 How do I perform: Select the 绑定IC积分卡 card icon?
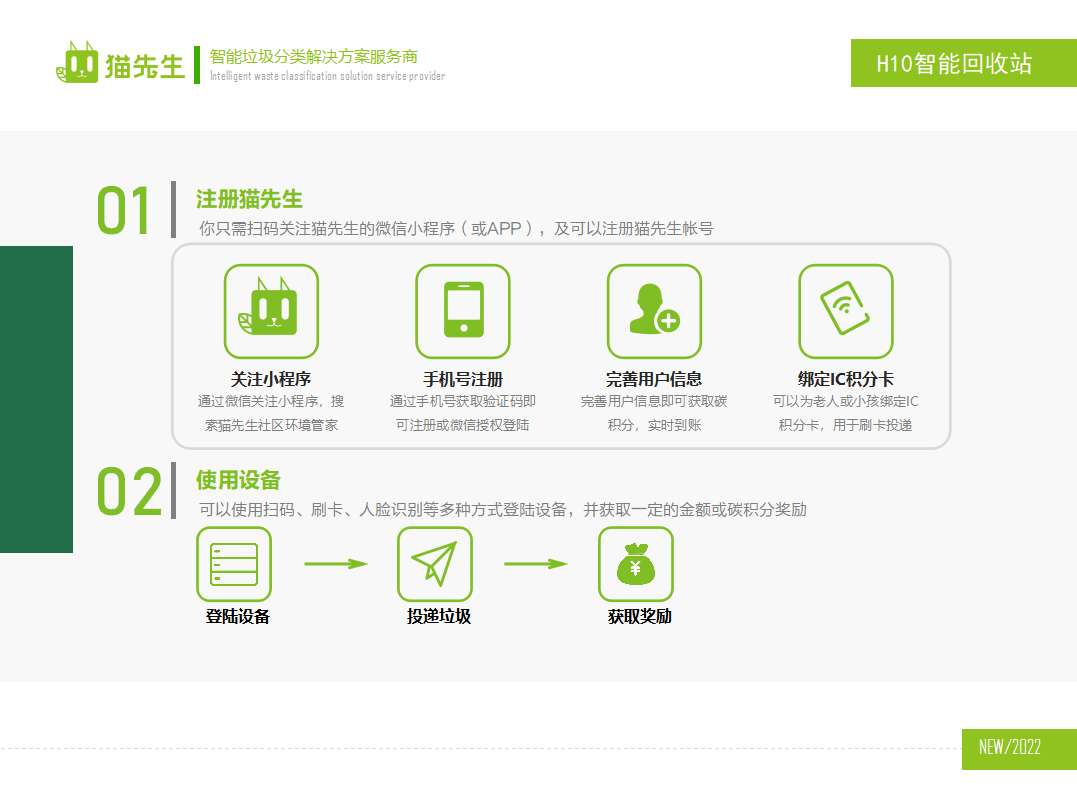(x=845, y=310)
